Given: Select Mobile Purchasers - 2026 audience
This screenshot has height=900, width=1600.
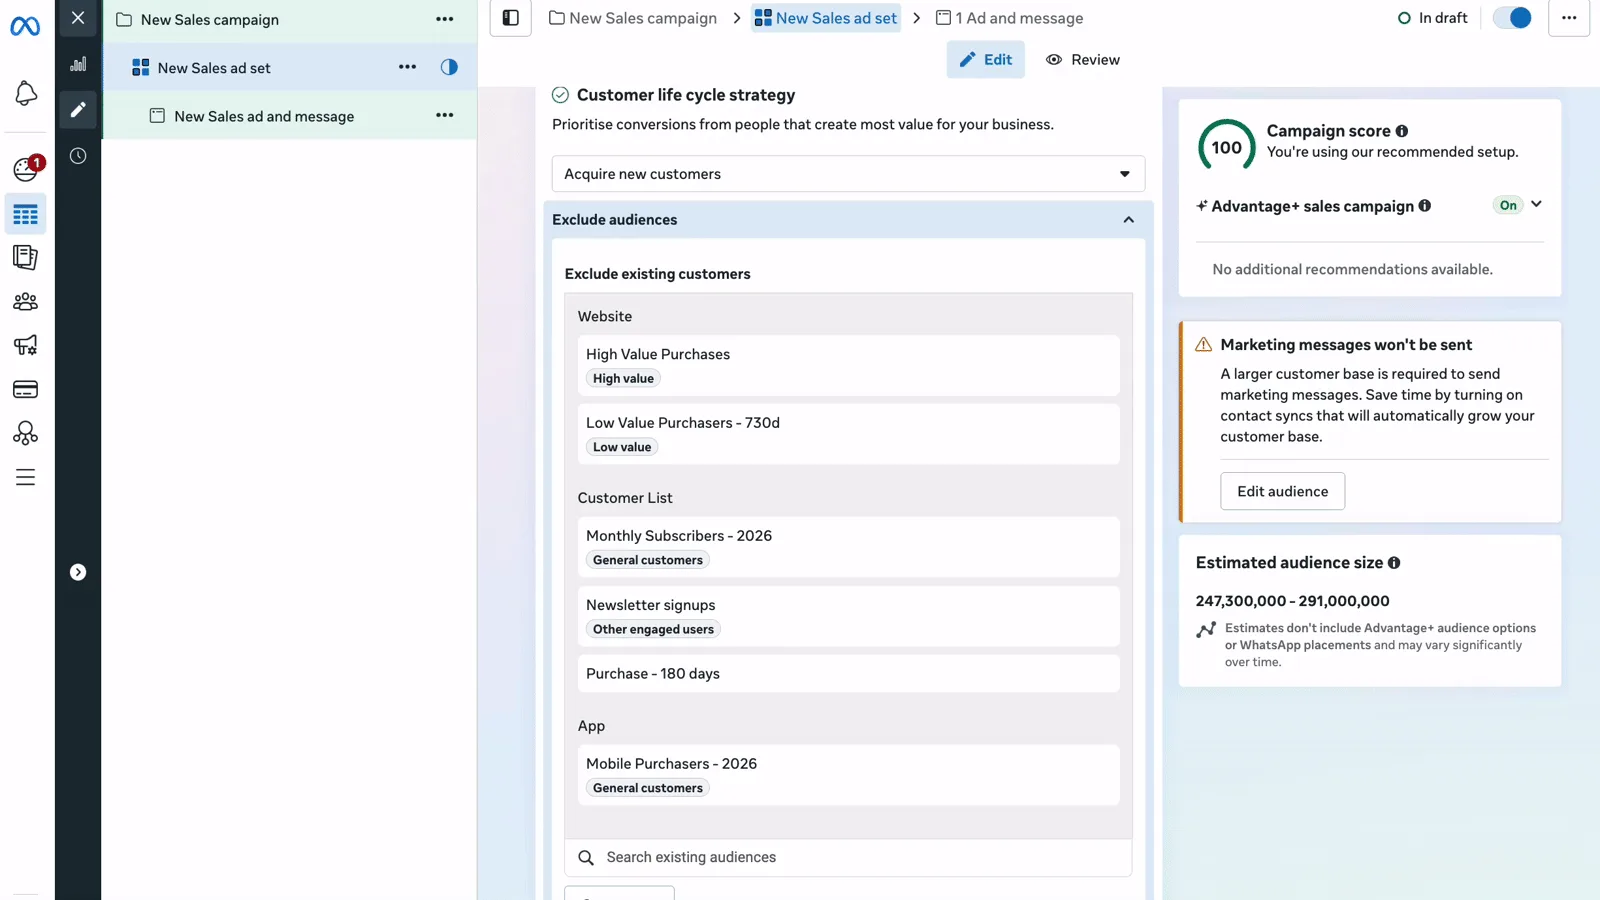Looking at the screenshot, I should (848, 775).
